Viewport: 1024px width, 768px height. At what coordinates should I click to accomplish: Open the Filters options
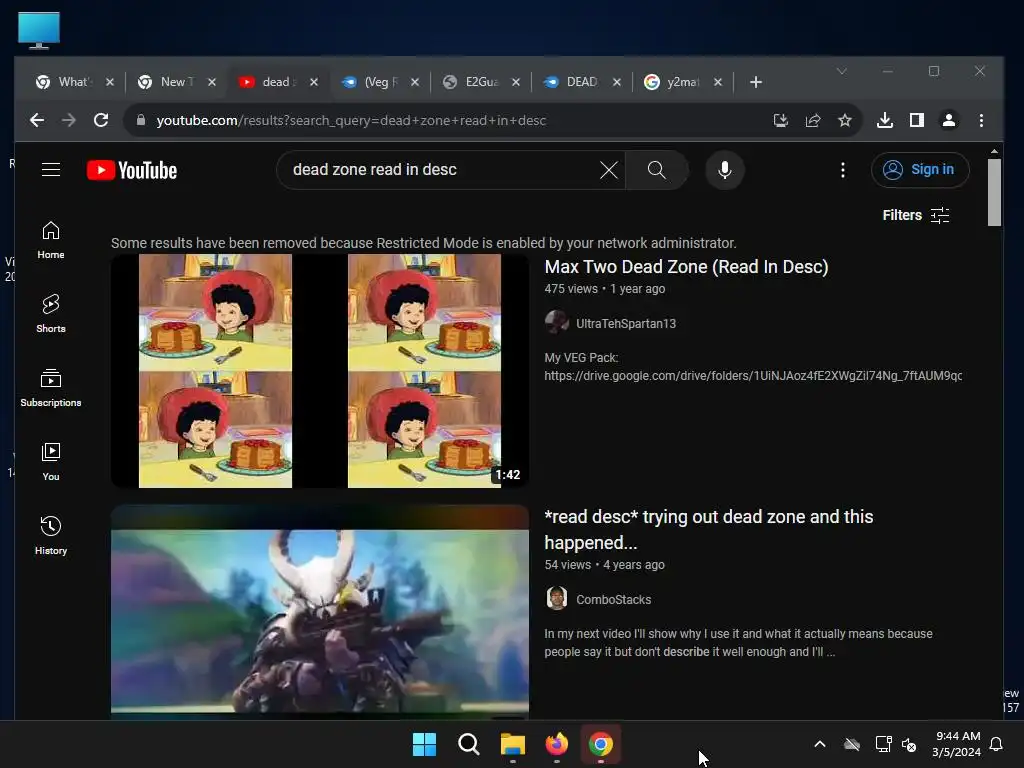click(x=916, y=215)
